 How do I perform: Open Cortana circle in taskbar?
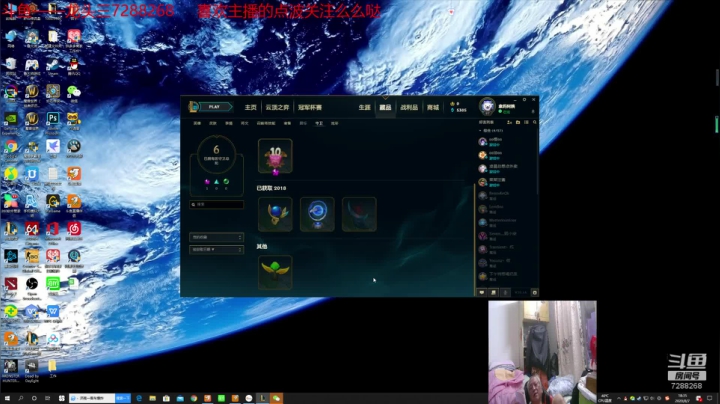[34, 398]
